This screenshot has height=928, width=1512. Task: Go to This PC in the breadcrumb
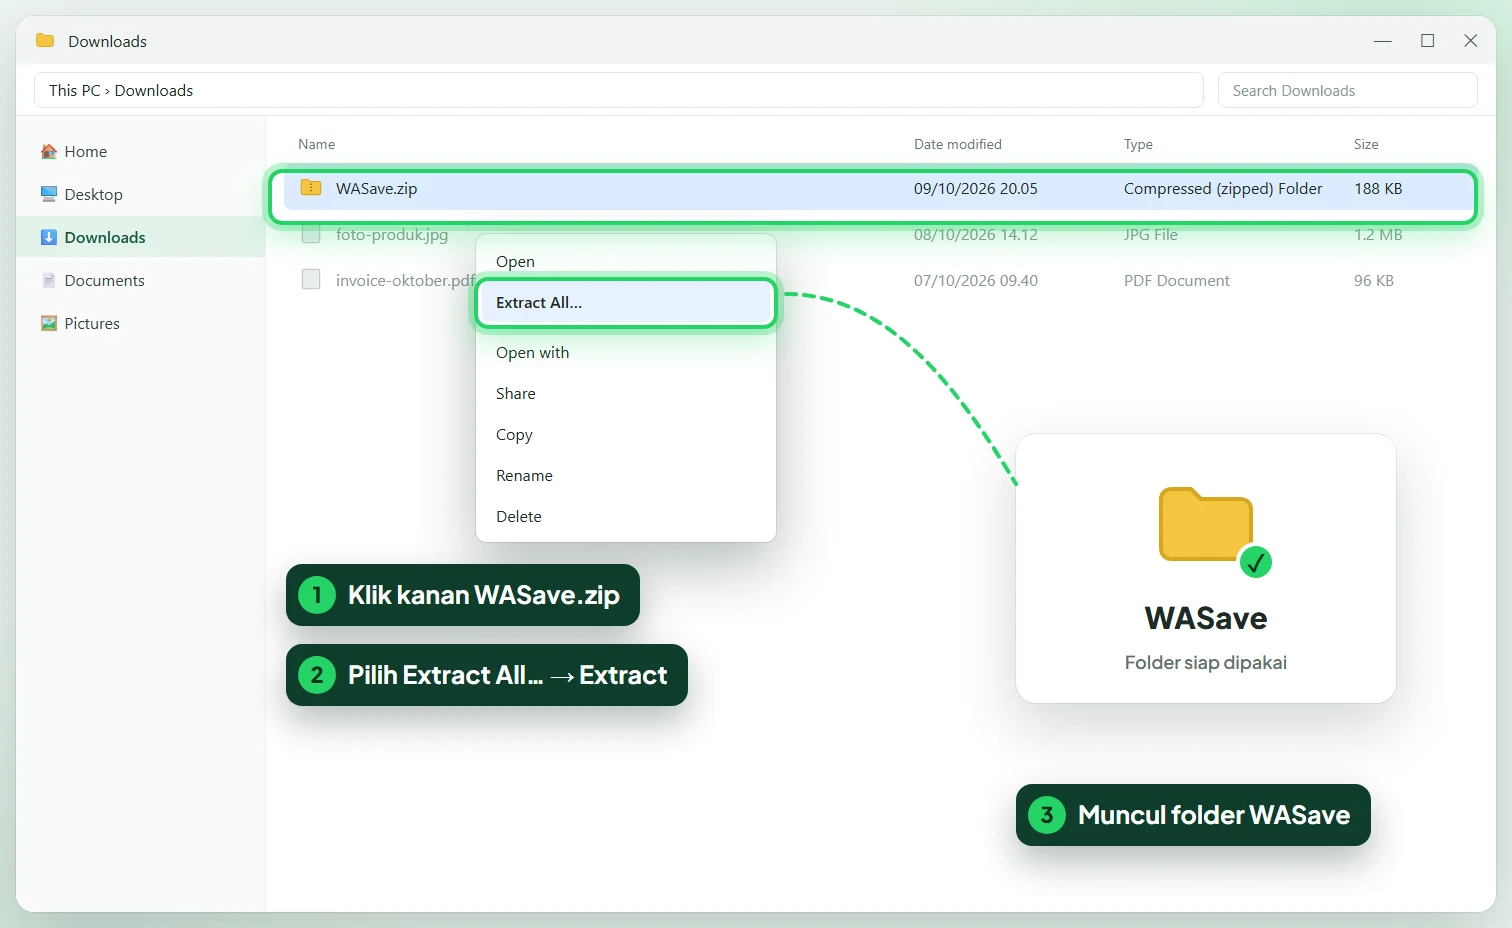[75, 90]
